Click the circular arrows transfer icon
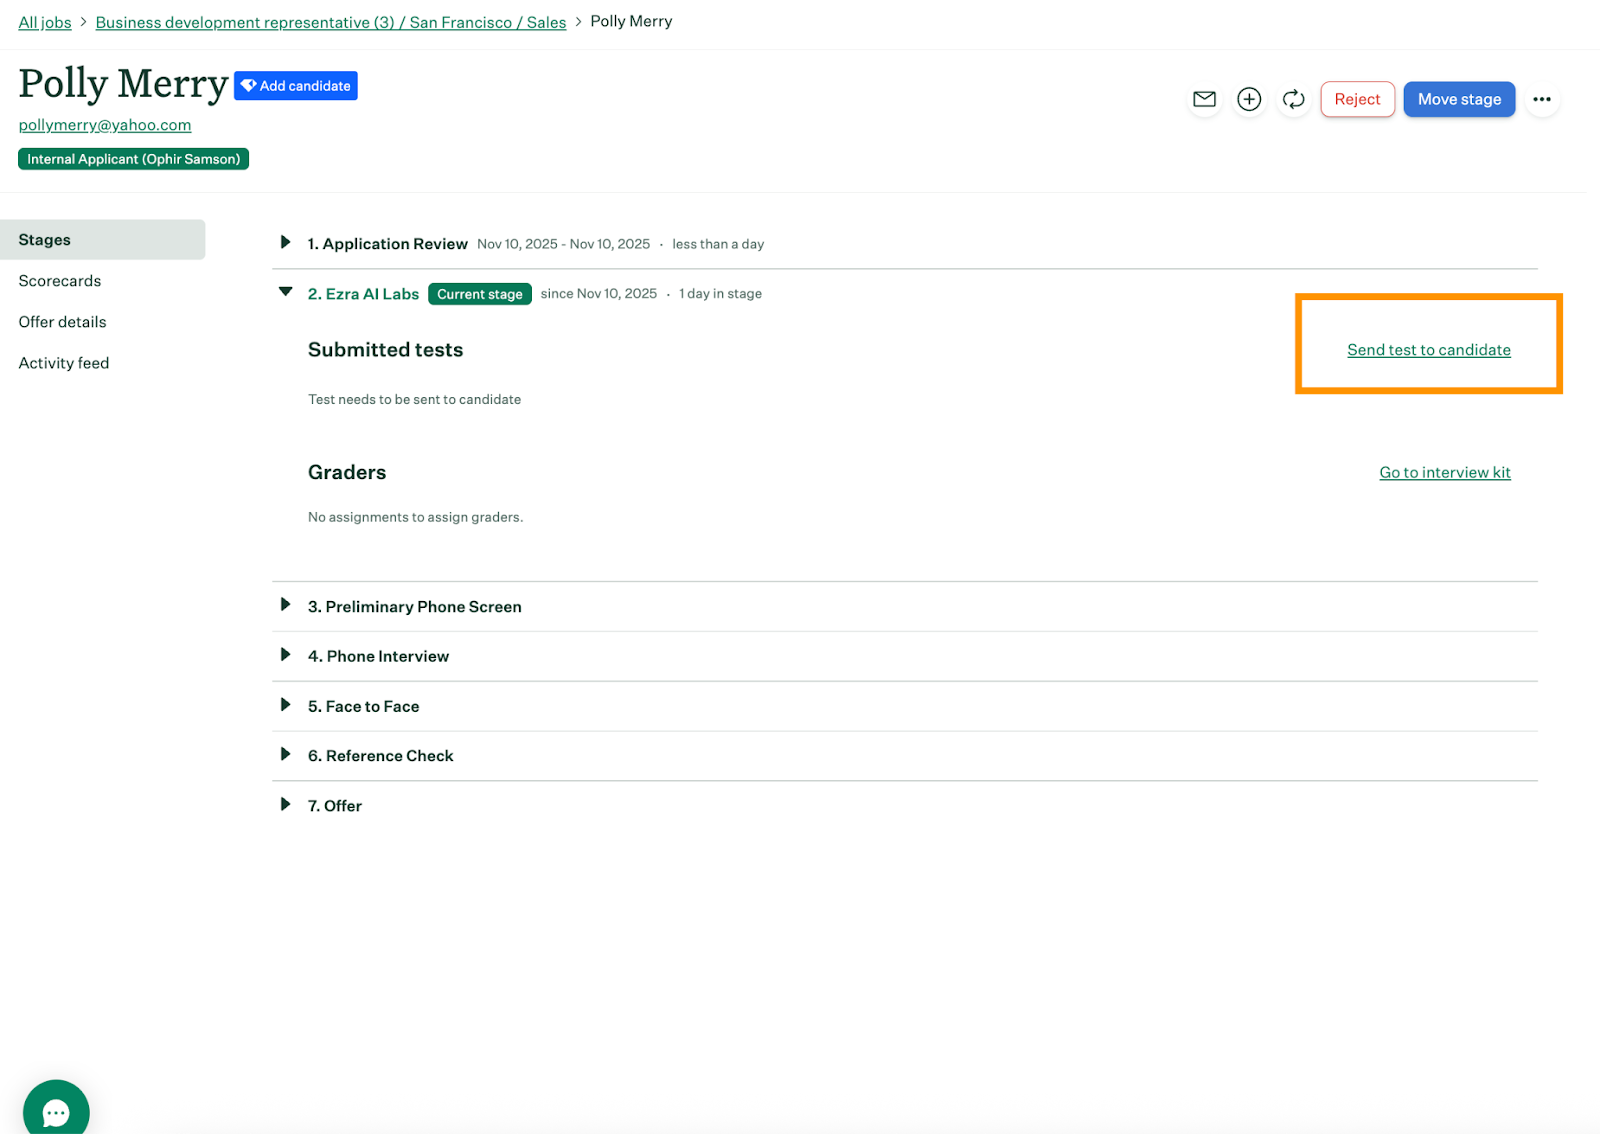The image size is (1600, 1134). click(x=1293, y=99)
